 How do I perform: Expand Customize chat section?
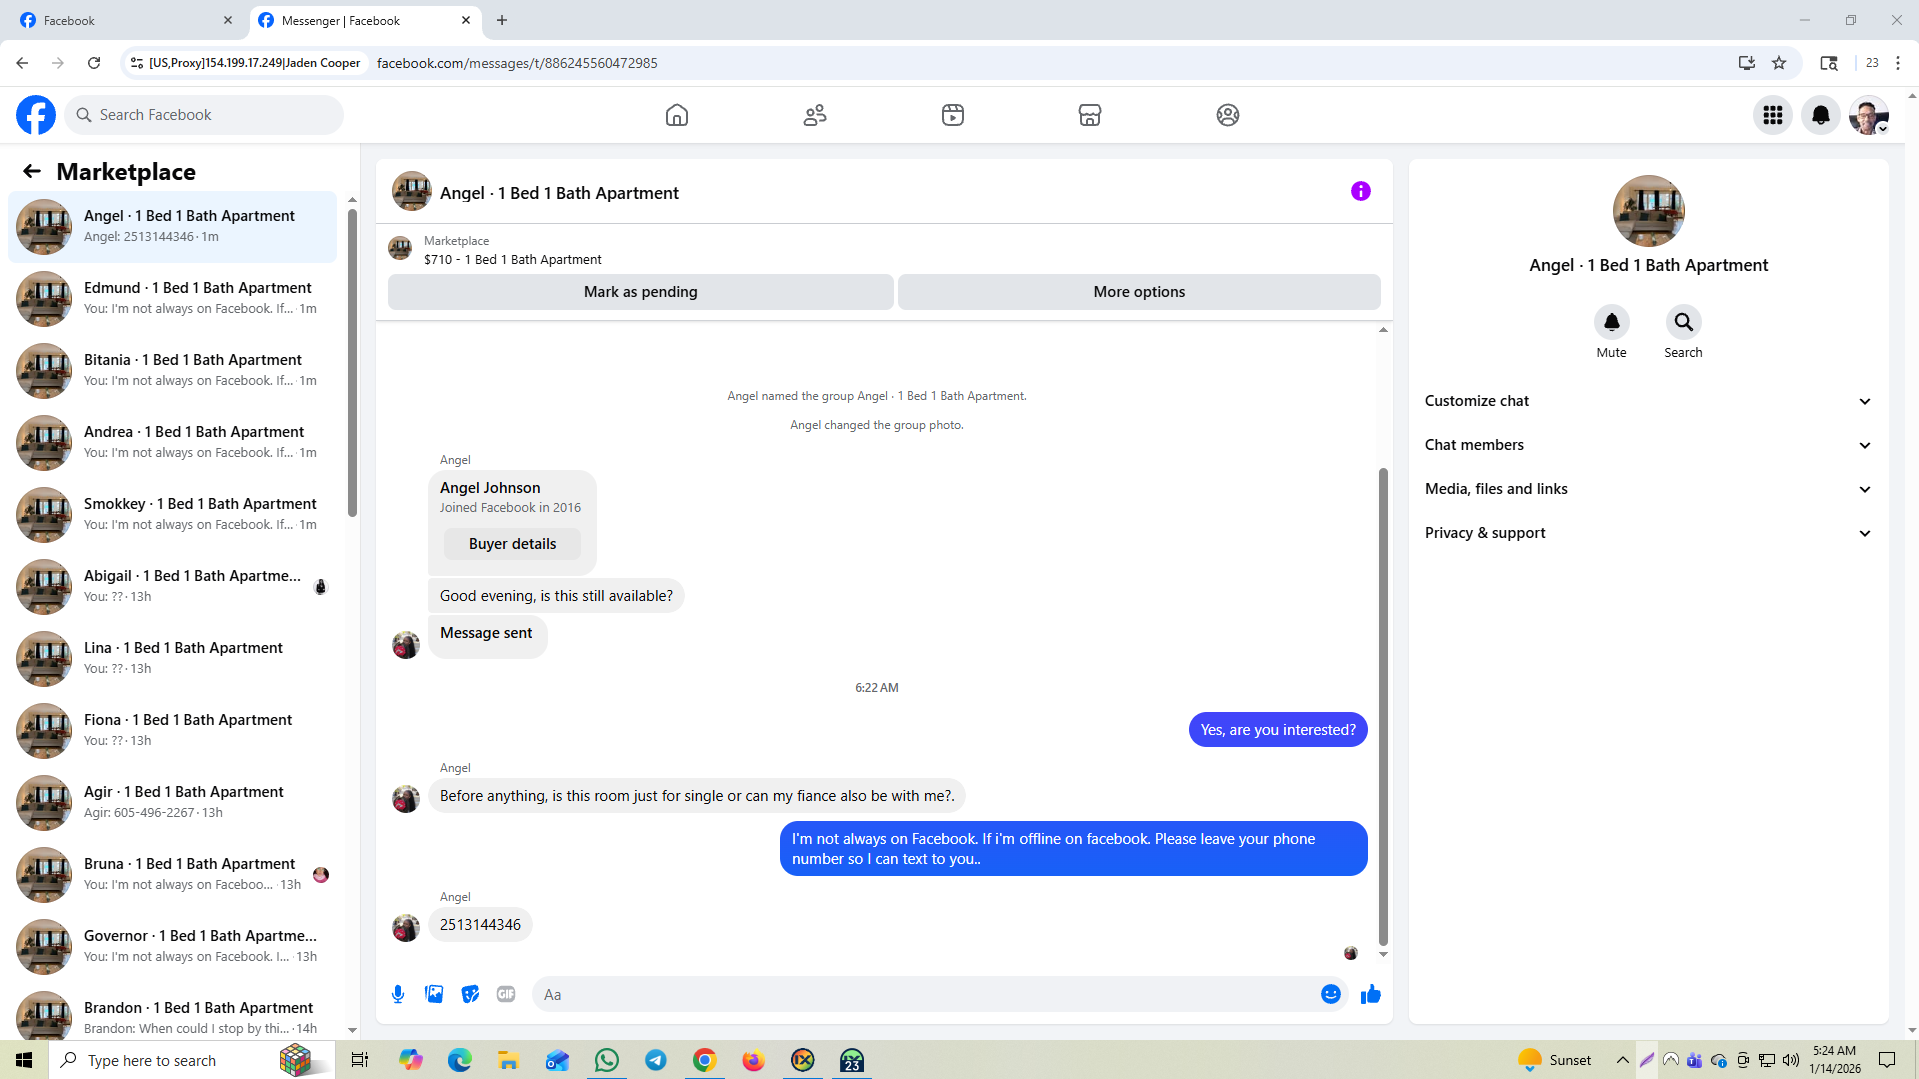1648,401
